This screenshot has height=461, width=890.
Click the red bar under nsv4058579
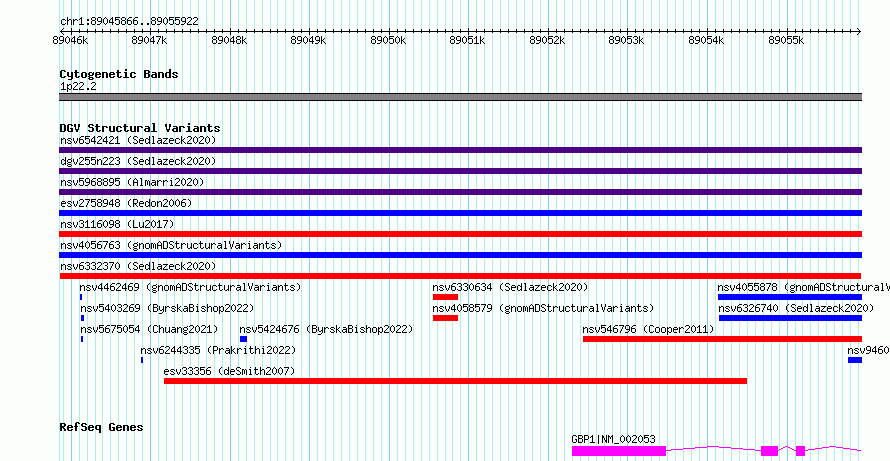[445, 318]
